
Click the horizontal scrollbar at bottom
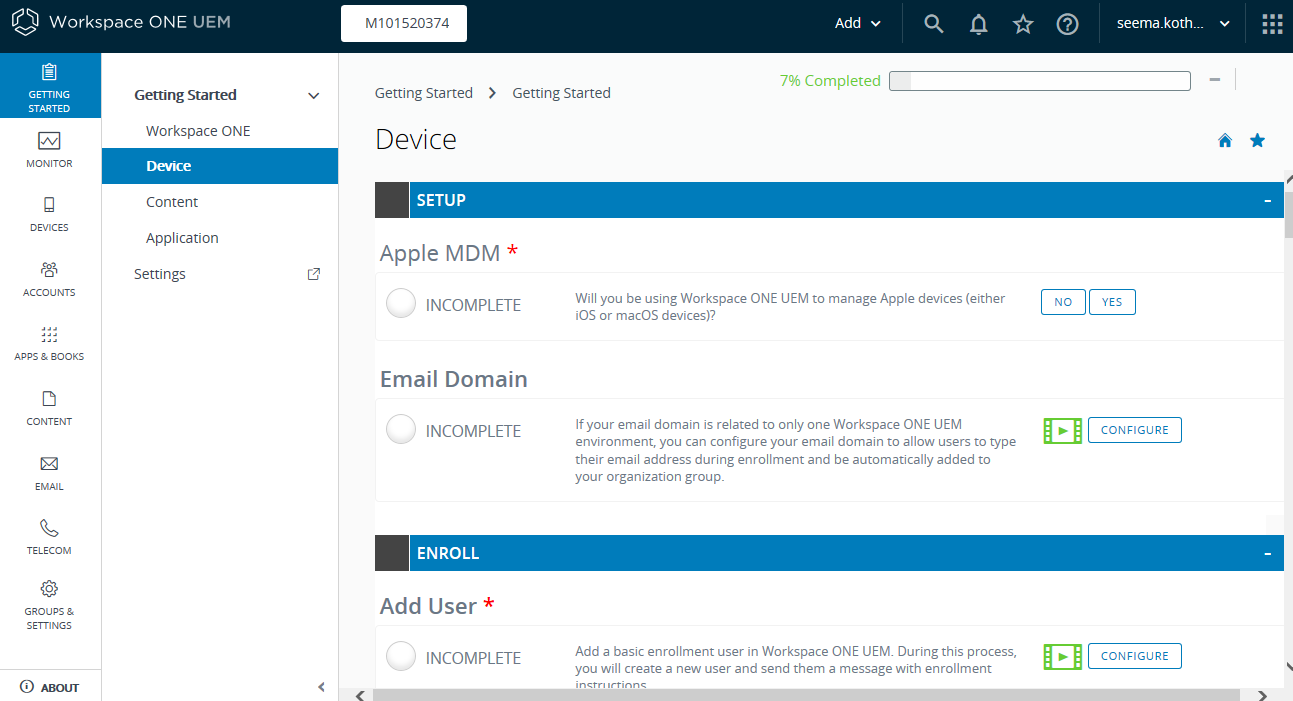806,694
